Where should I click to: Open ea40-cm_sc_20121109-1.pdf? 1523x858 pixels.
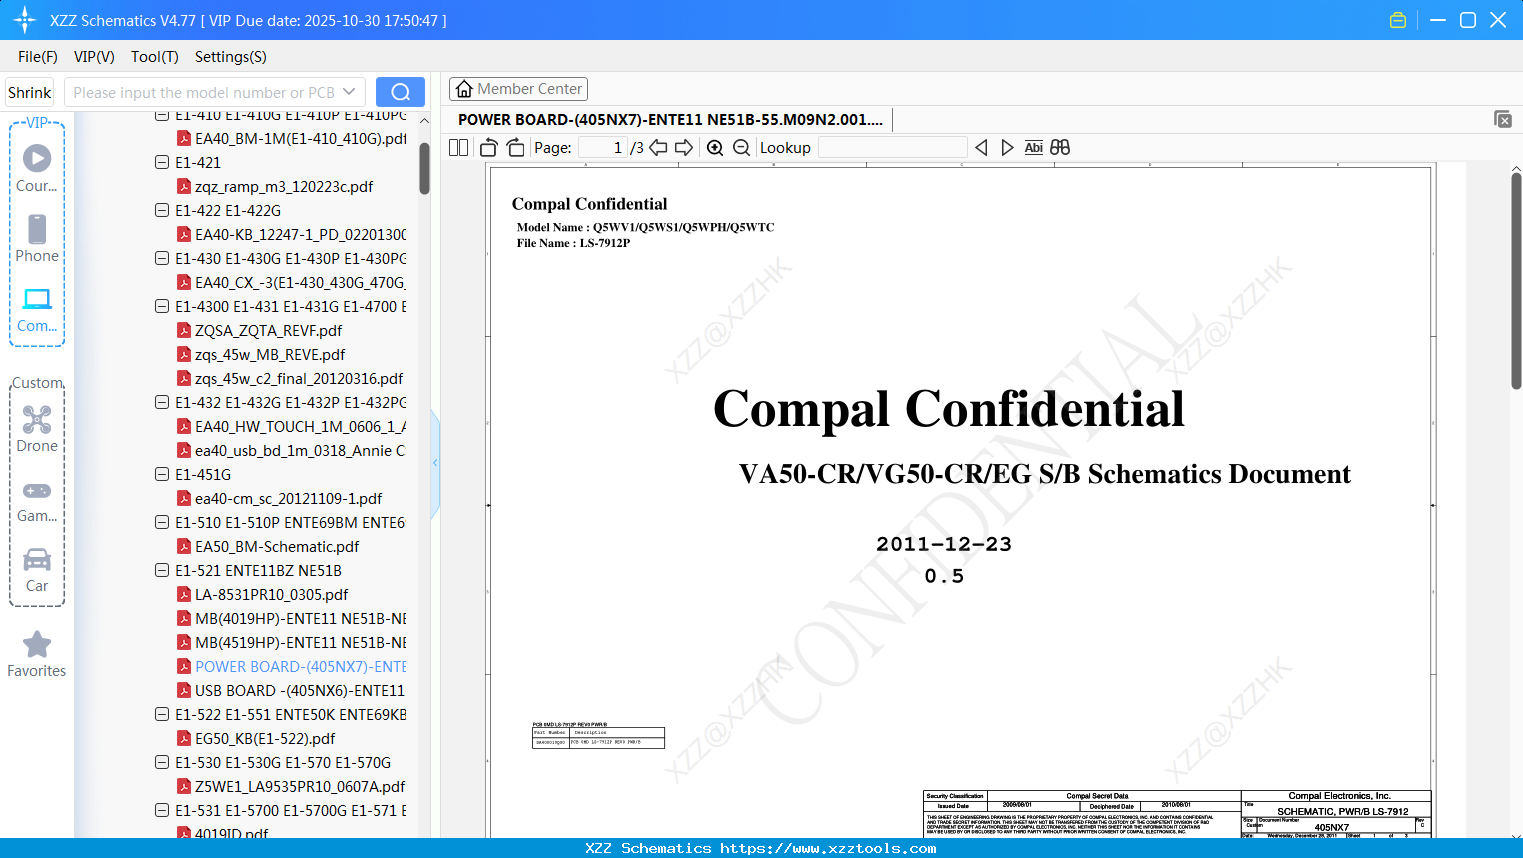pos(288,498)
